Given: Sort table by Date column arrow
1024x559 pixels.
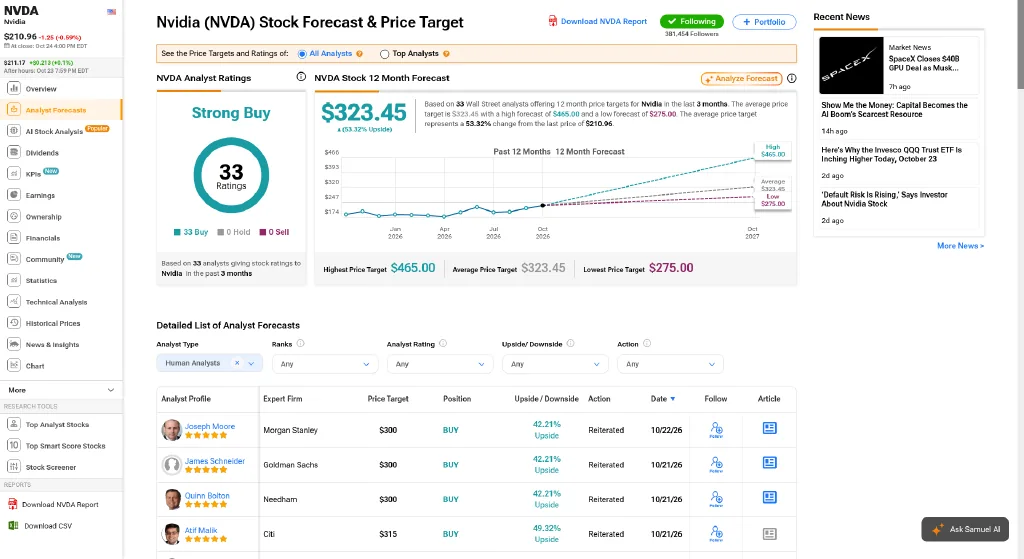Looking at the screenshot, I should click(x=673, y=399).
